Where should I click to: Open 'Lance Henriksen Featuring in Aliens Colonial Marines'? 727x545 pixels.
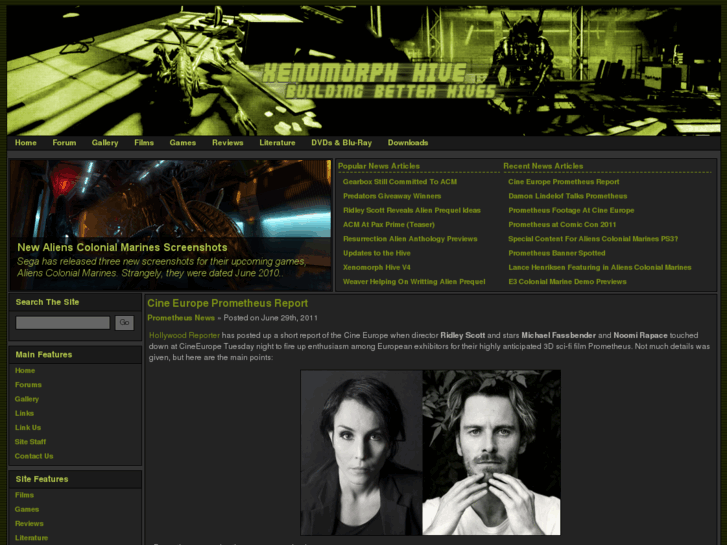pyautogui.click(x=599, y=268)
